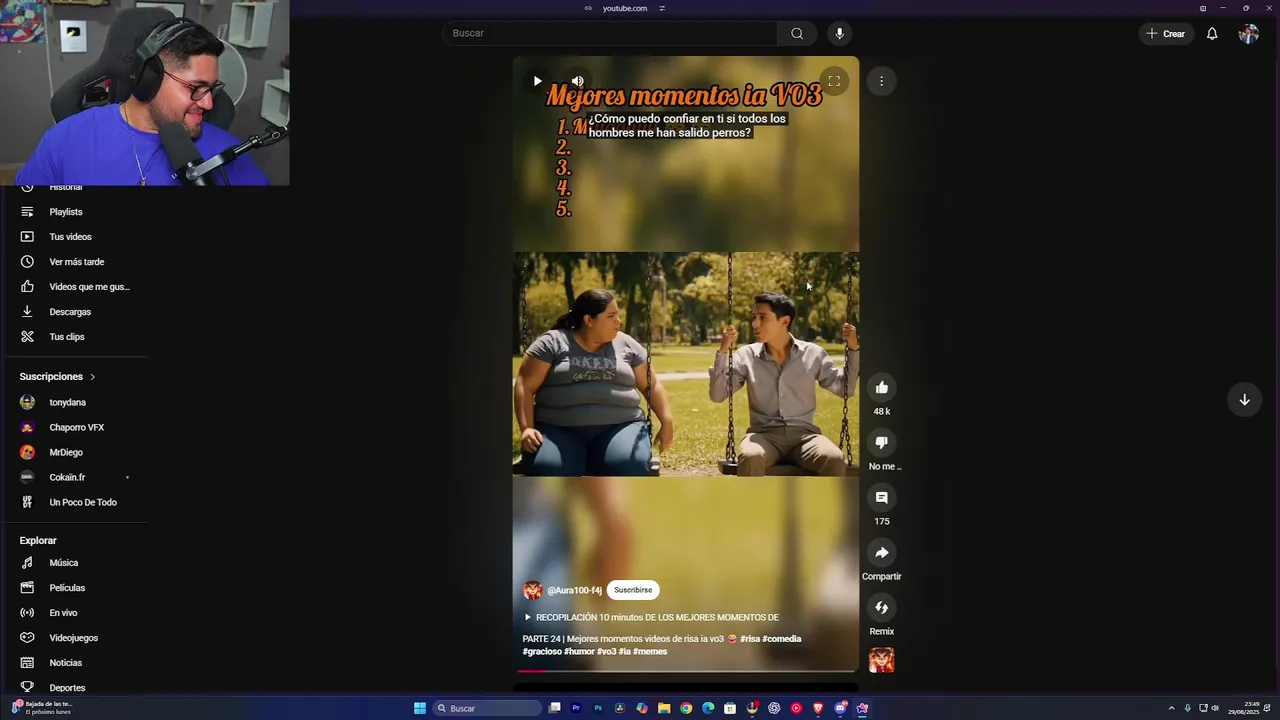This screenshot has height=720, width=1280.
Task: Click the Compartir share arrow icon
Action: coord(881,553)
